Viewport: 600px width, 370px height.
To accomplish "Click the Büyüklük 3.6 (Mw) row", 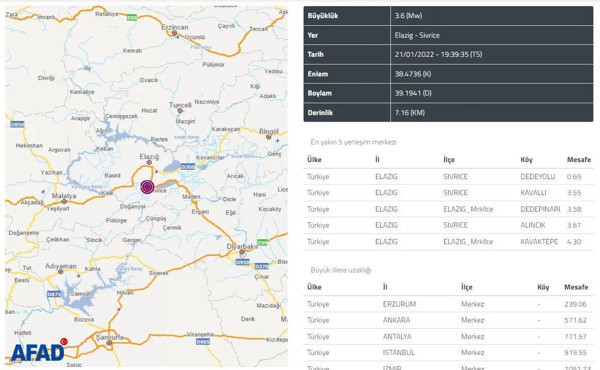I will point(448,16).
